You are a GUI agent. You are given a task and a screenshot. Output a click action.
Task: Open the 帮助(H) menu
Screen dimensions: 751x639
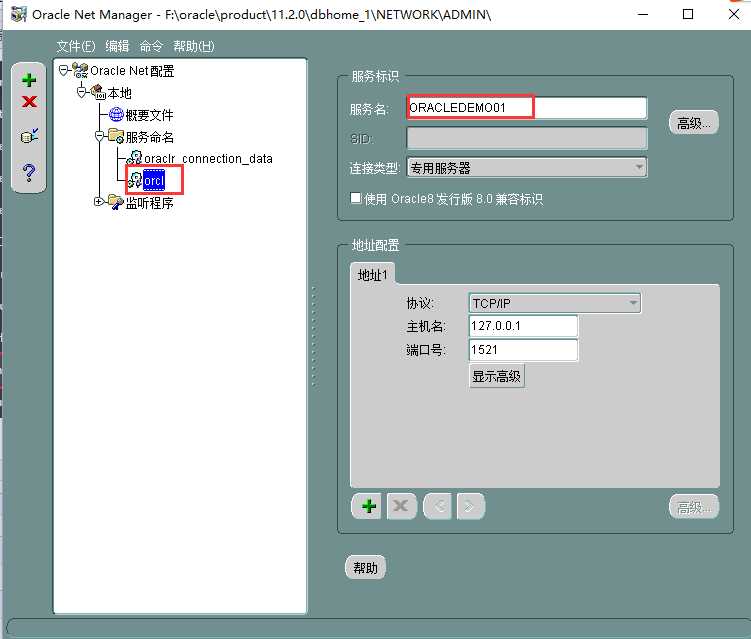193,46
